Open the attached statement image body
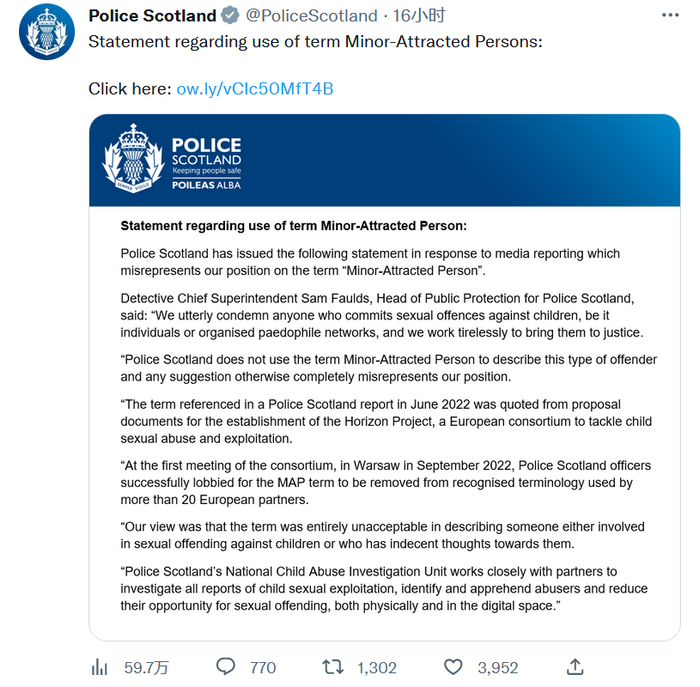Screen dimensions: 700x687 click(x=385, y=420)
